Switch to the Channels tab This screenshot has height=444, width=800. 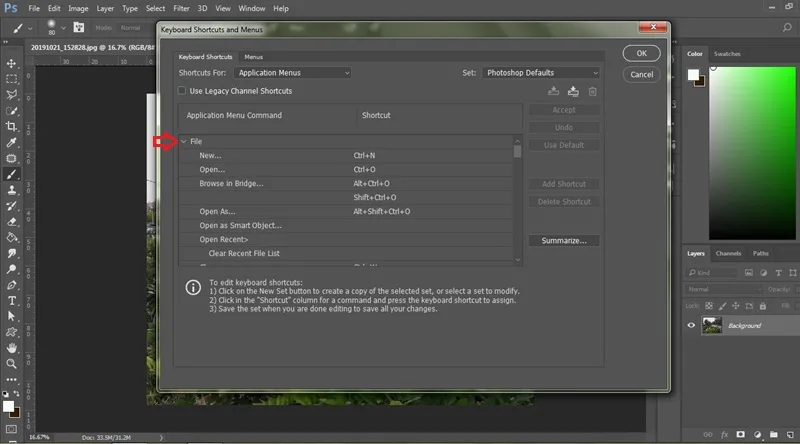point(728,253)
